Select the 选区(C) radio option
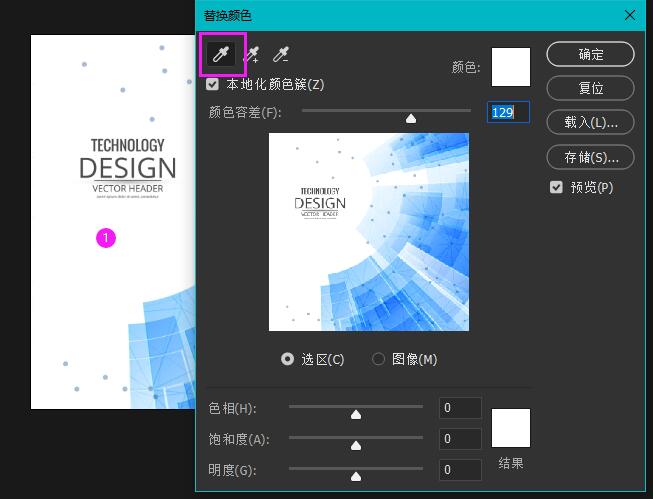 (287, 359)
